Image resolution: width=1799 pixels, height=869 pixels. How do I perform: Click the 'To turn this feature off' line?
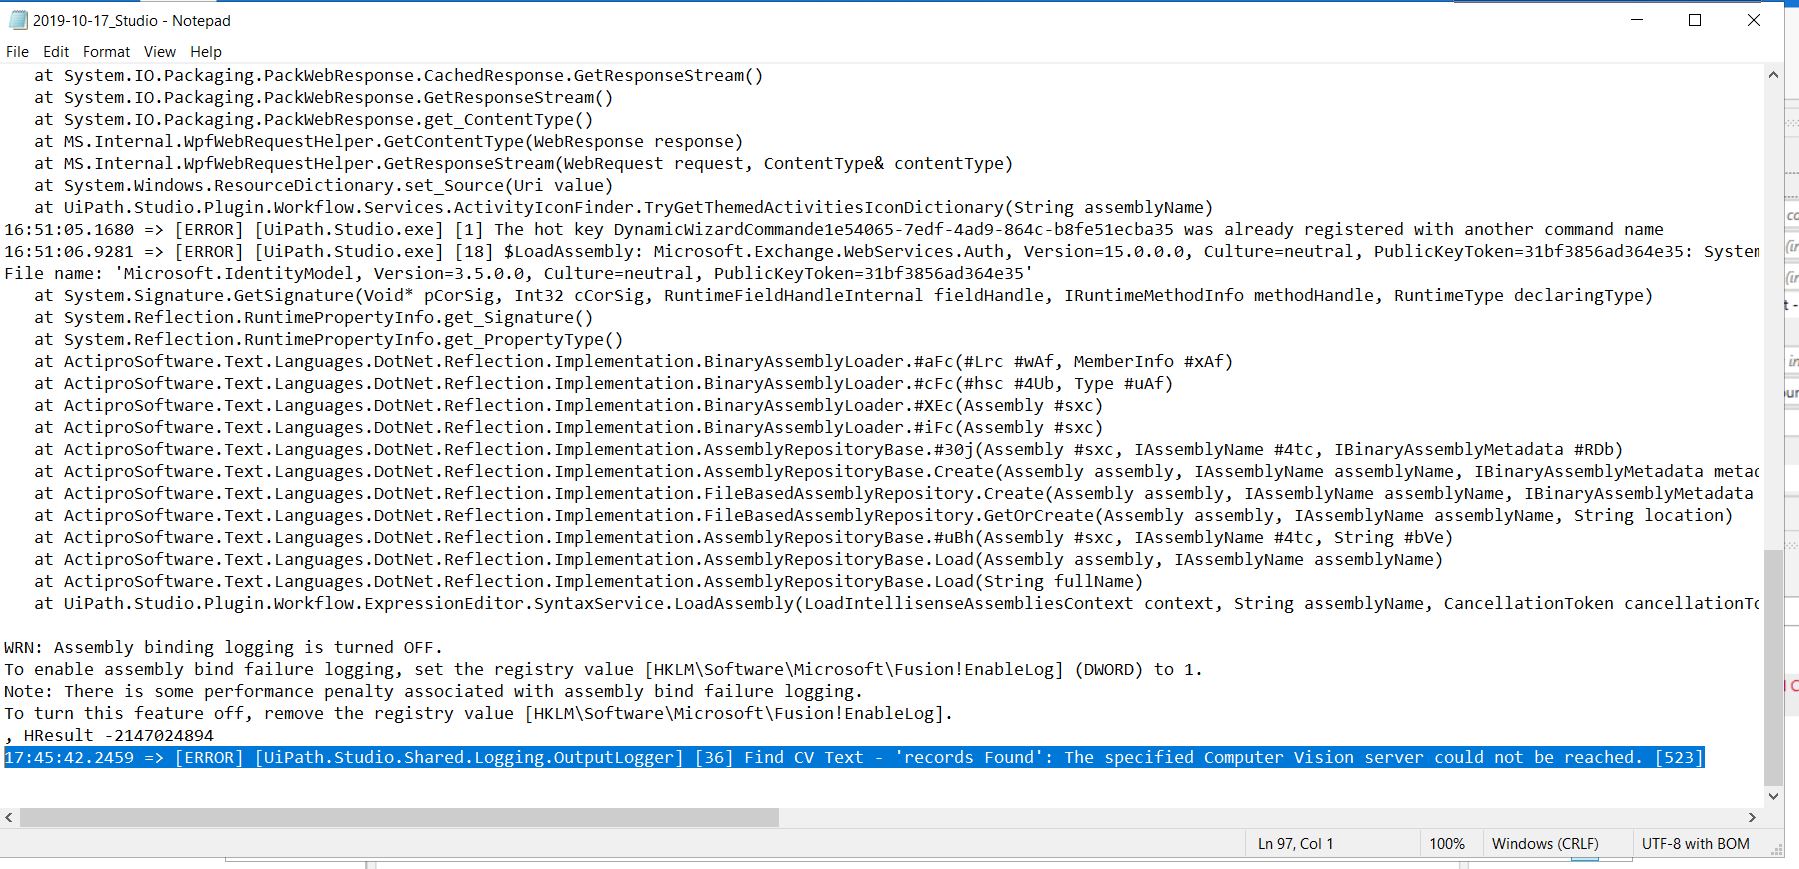click(478, 714)
